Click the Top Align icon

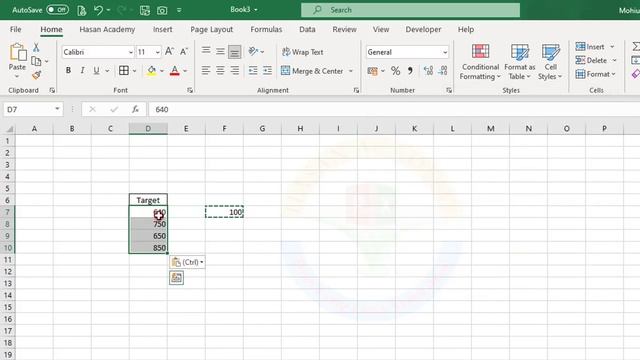pyautogui.click(x=206, y=51)
